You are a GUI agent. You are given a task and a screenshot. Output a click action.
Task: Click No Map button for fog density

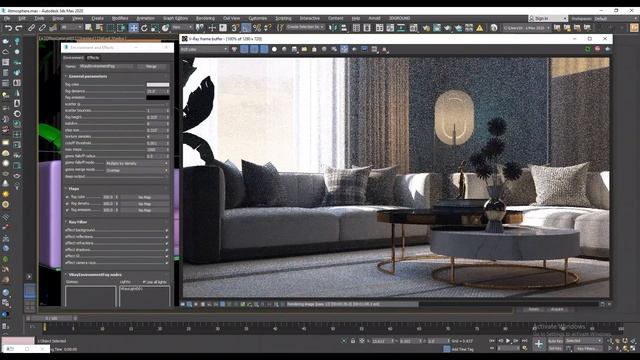coord(144,204)
